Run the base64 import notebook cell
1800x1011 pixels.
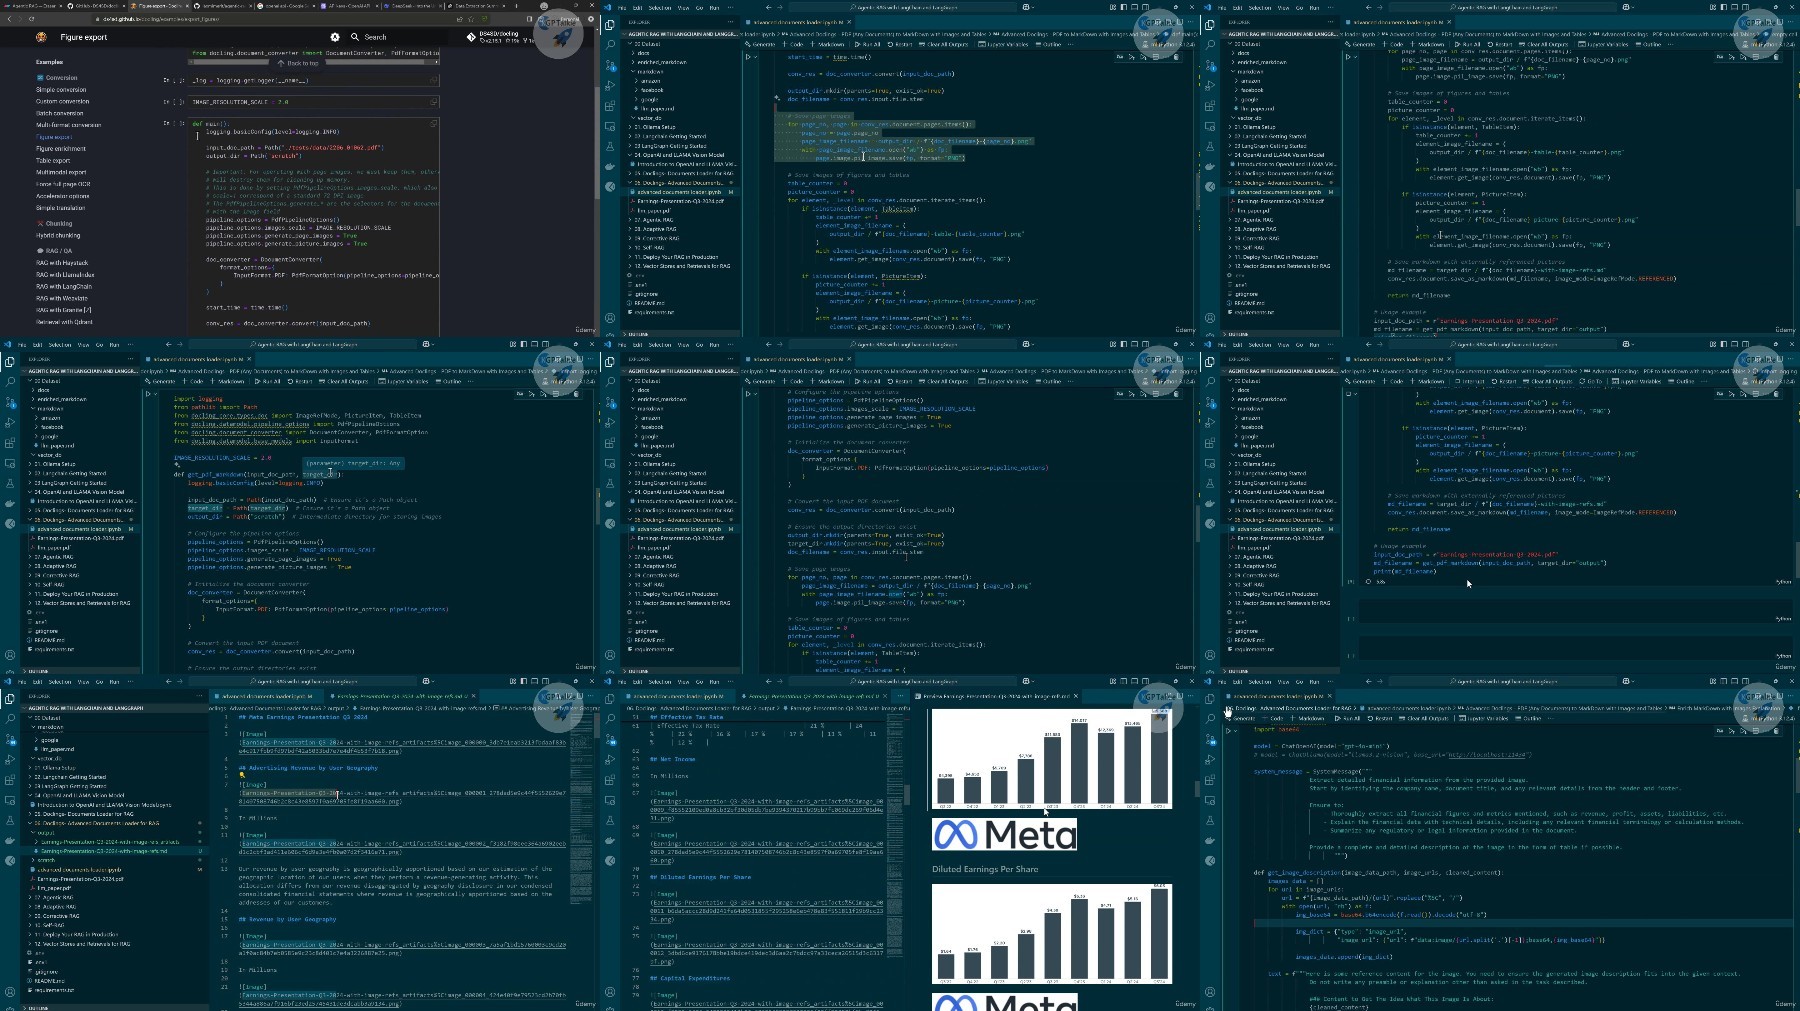(x=1229, y=731)
